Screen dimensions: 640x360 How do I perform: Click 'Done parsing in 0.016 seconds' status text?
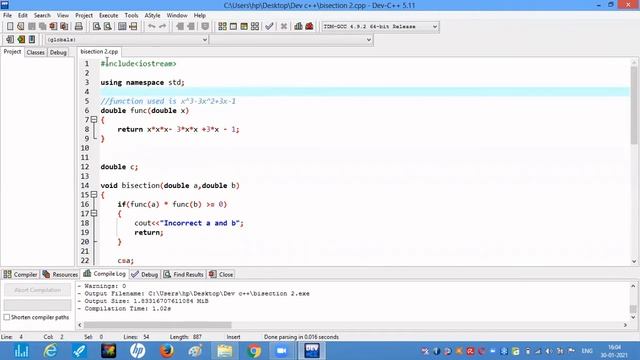[301, 337]
